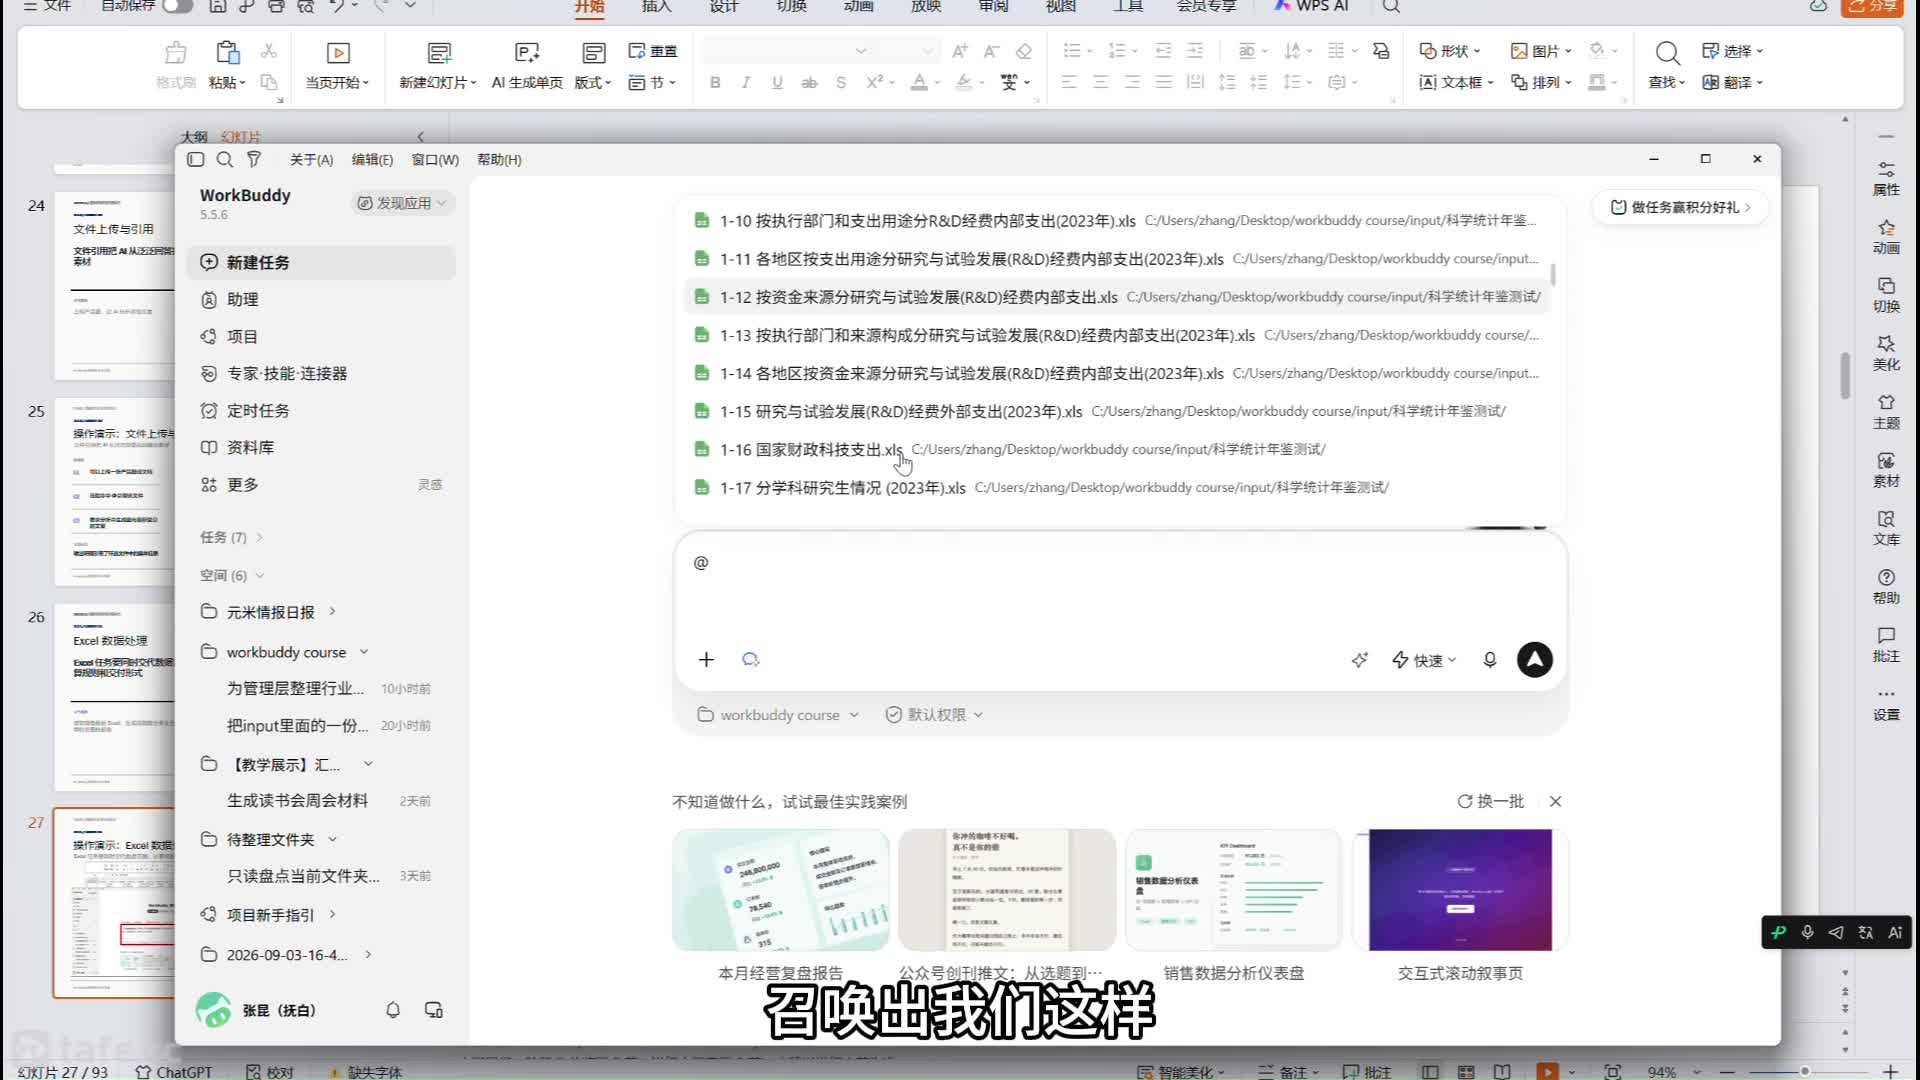Viewport: 1920px width, 1080px height.
Task: Click the plus attachment icon in input box
Action: pos(706,660)
